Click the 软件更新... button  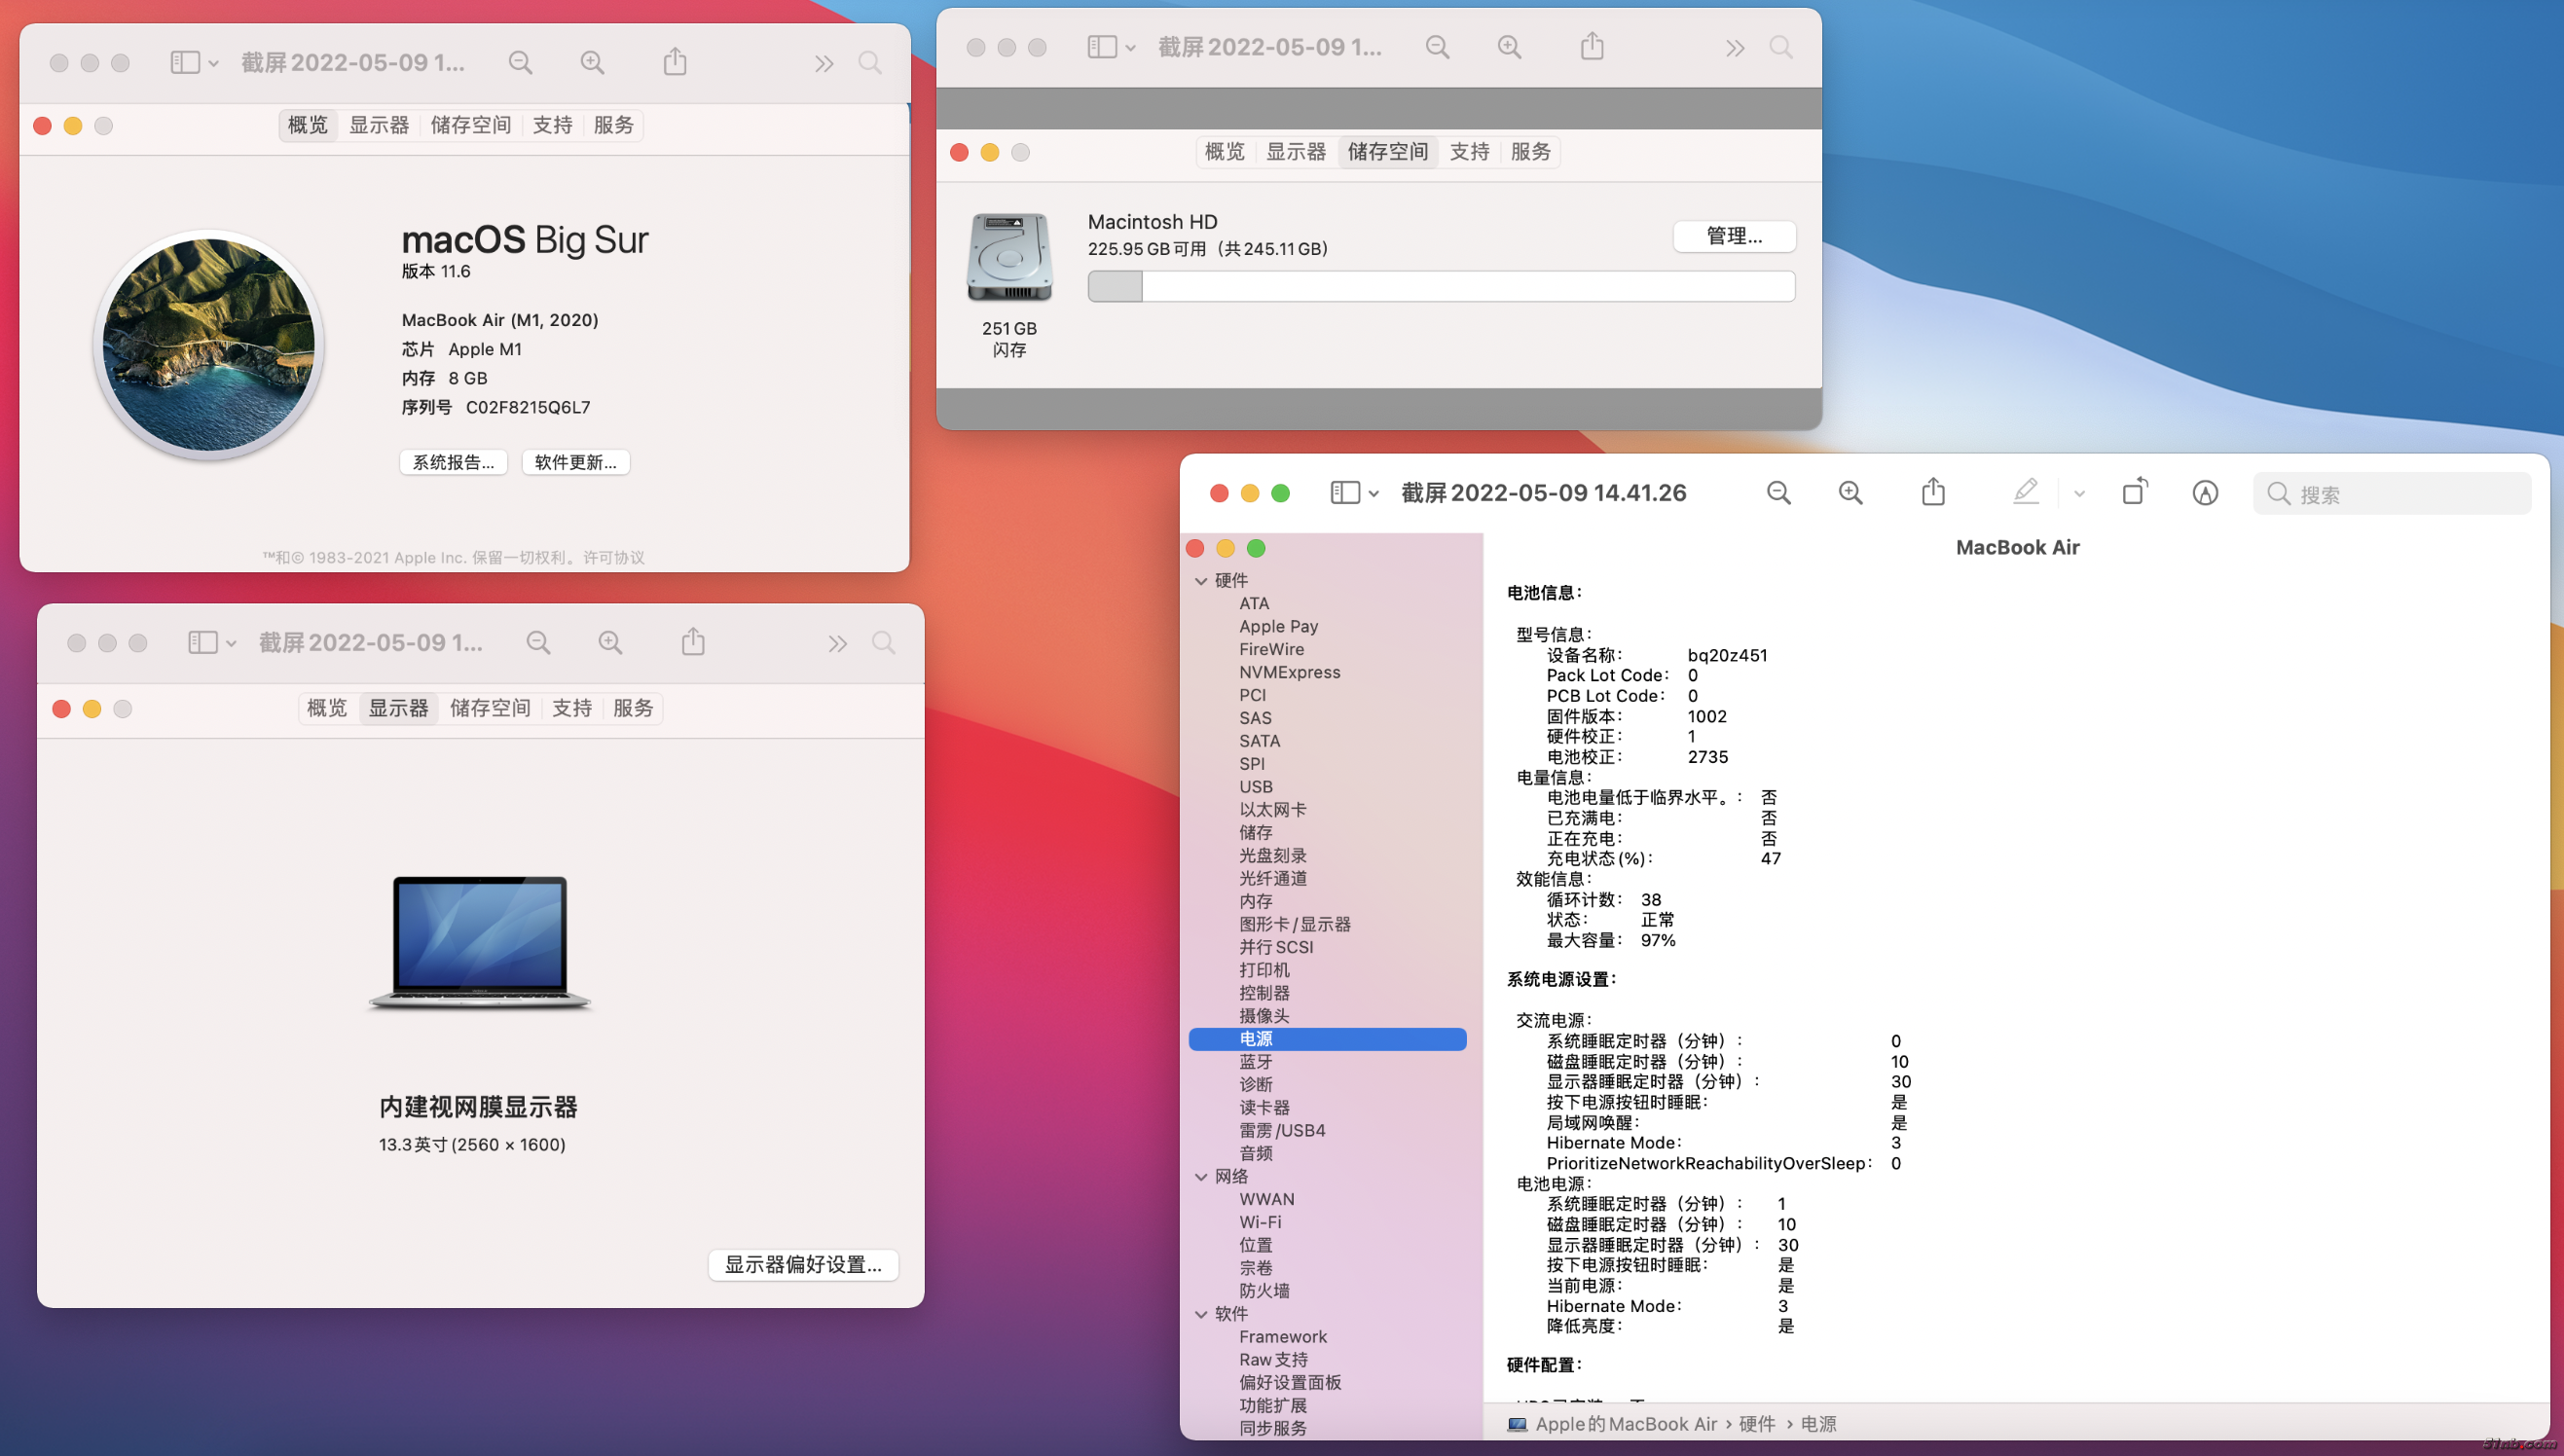[575, 462]
